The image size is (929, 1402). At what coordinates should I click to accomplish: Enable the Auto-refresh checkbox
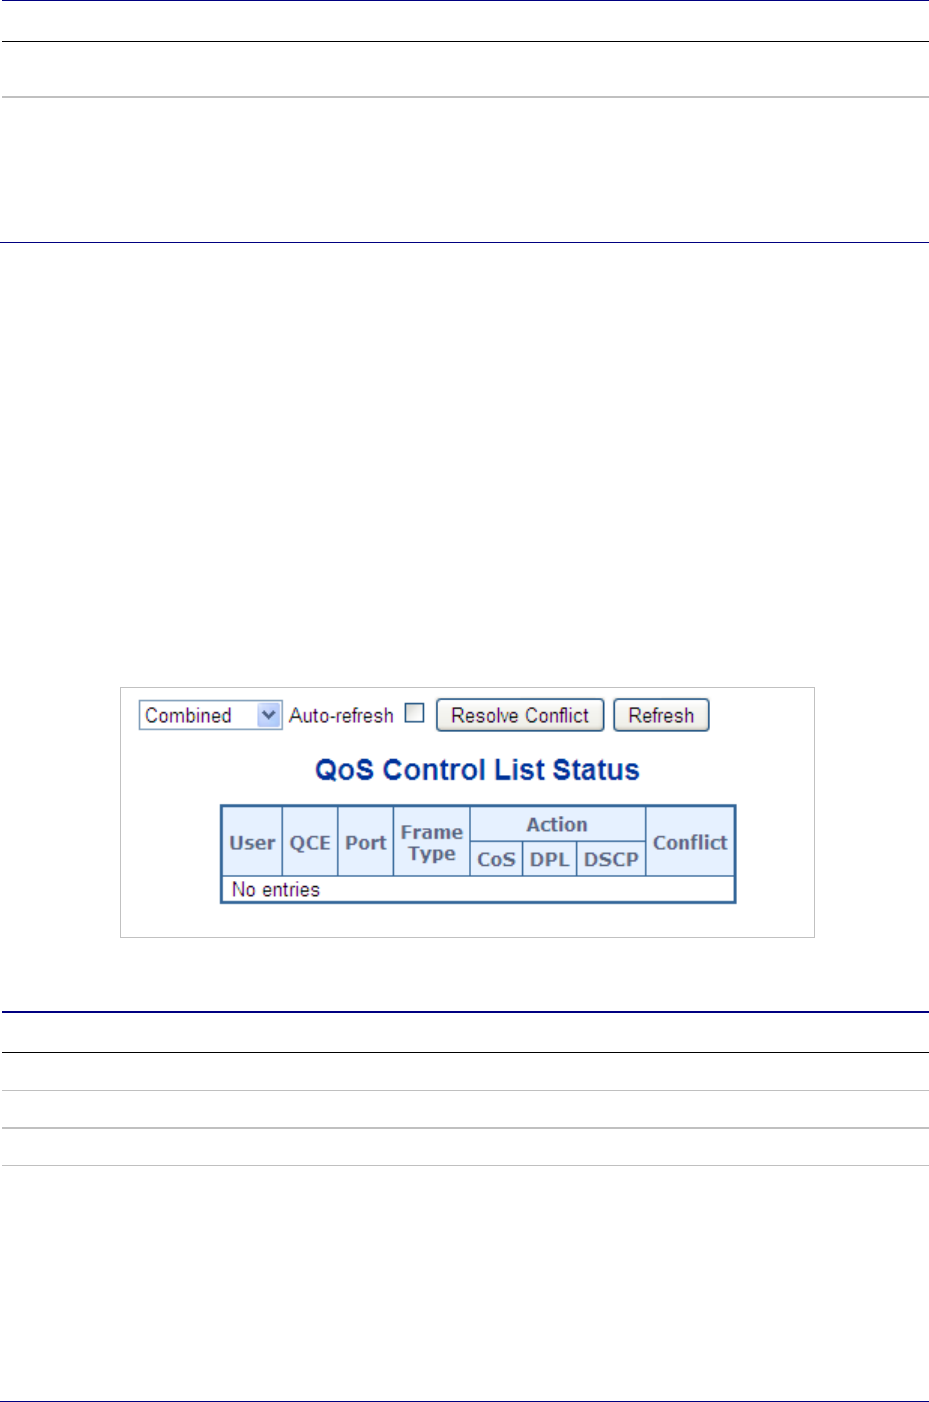click(x=414, y=713)
